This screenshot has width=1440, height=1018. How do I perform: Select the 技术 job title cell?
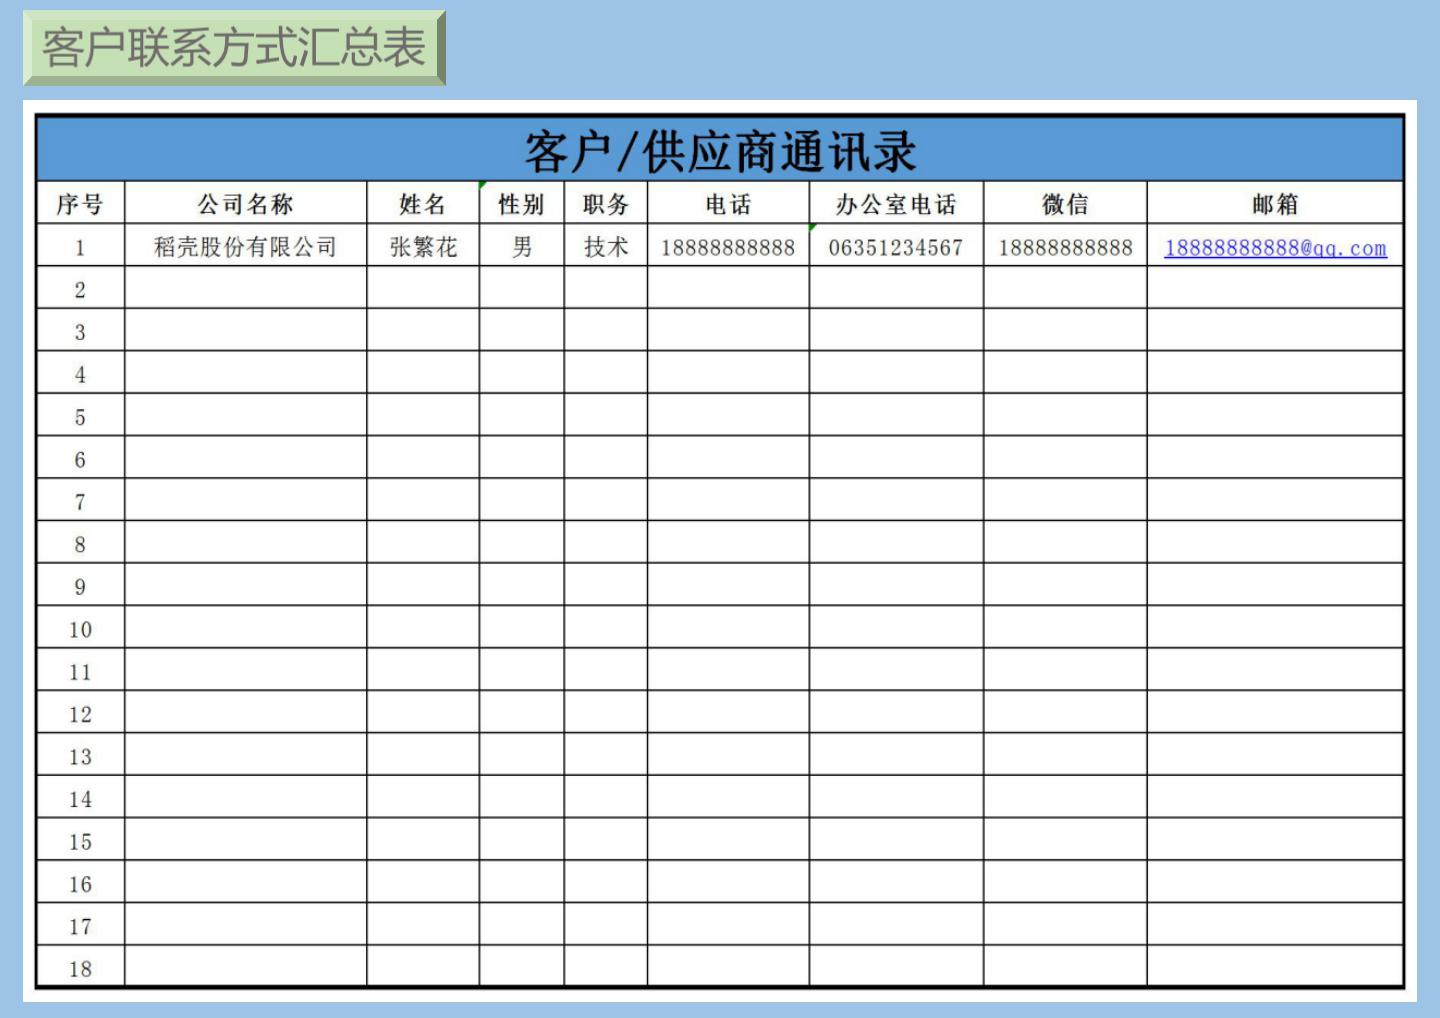click(x=608, y=246)
